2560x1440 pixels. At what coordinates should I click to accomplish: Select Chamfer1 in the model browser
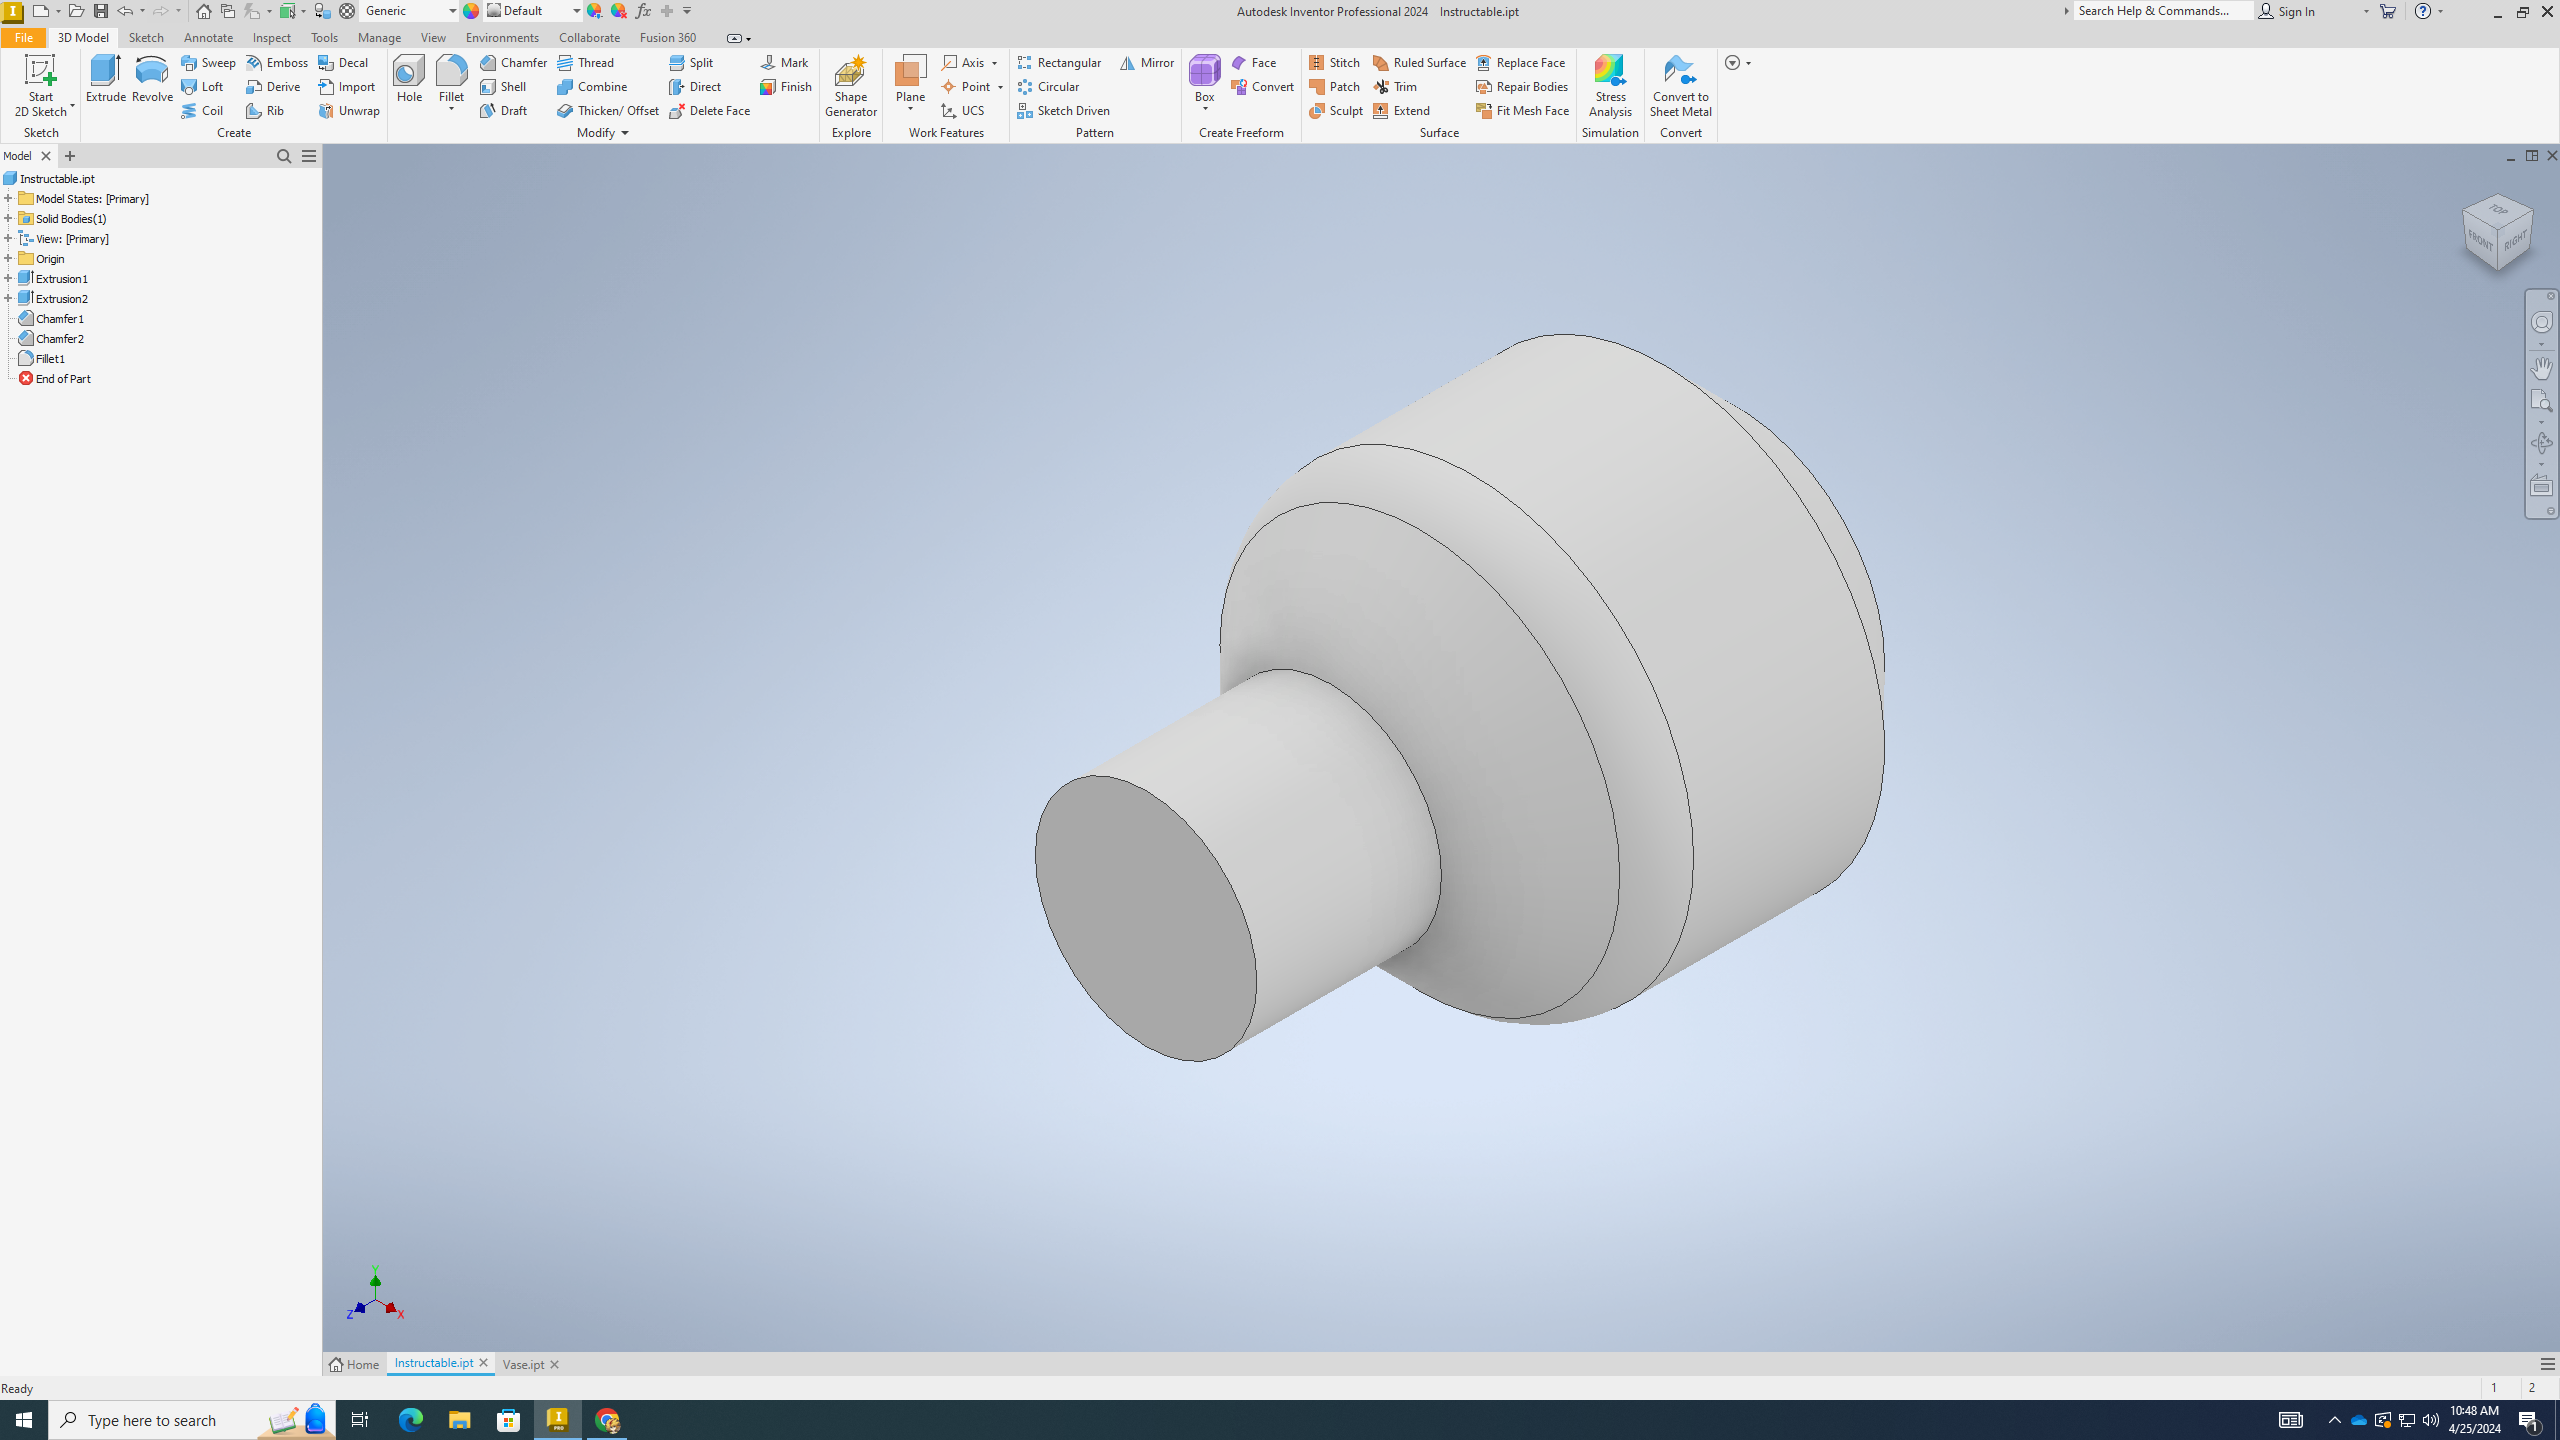point(51,318)
